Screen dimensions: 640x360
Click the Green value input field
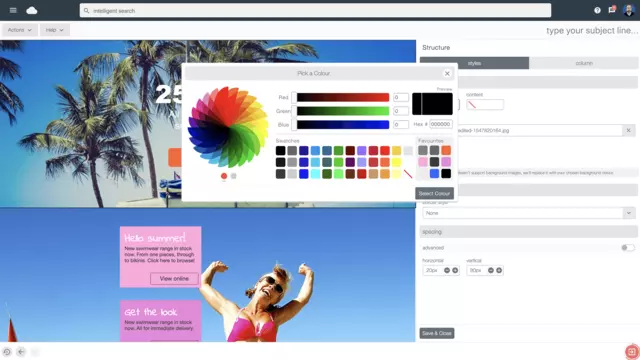[x=401, y=111]
